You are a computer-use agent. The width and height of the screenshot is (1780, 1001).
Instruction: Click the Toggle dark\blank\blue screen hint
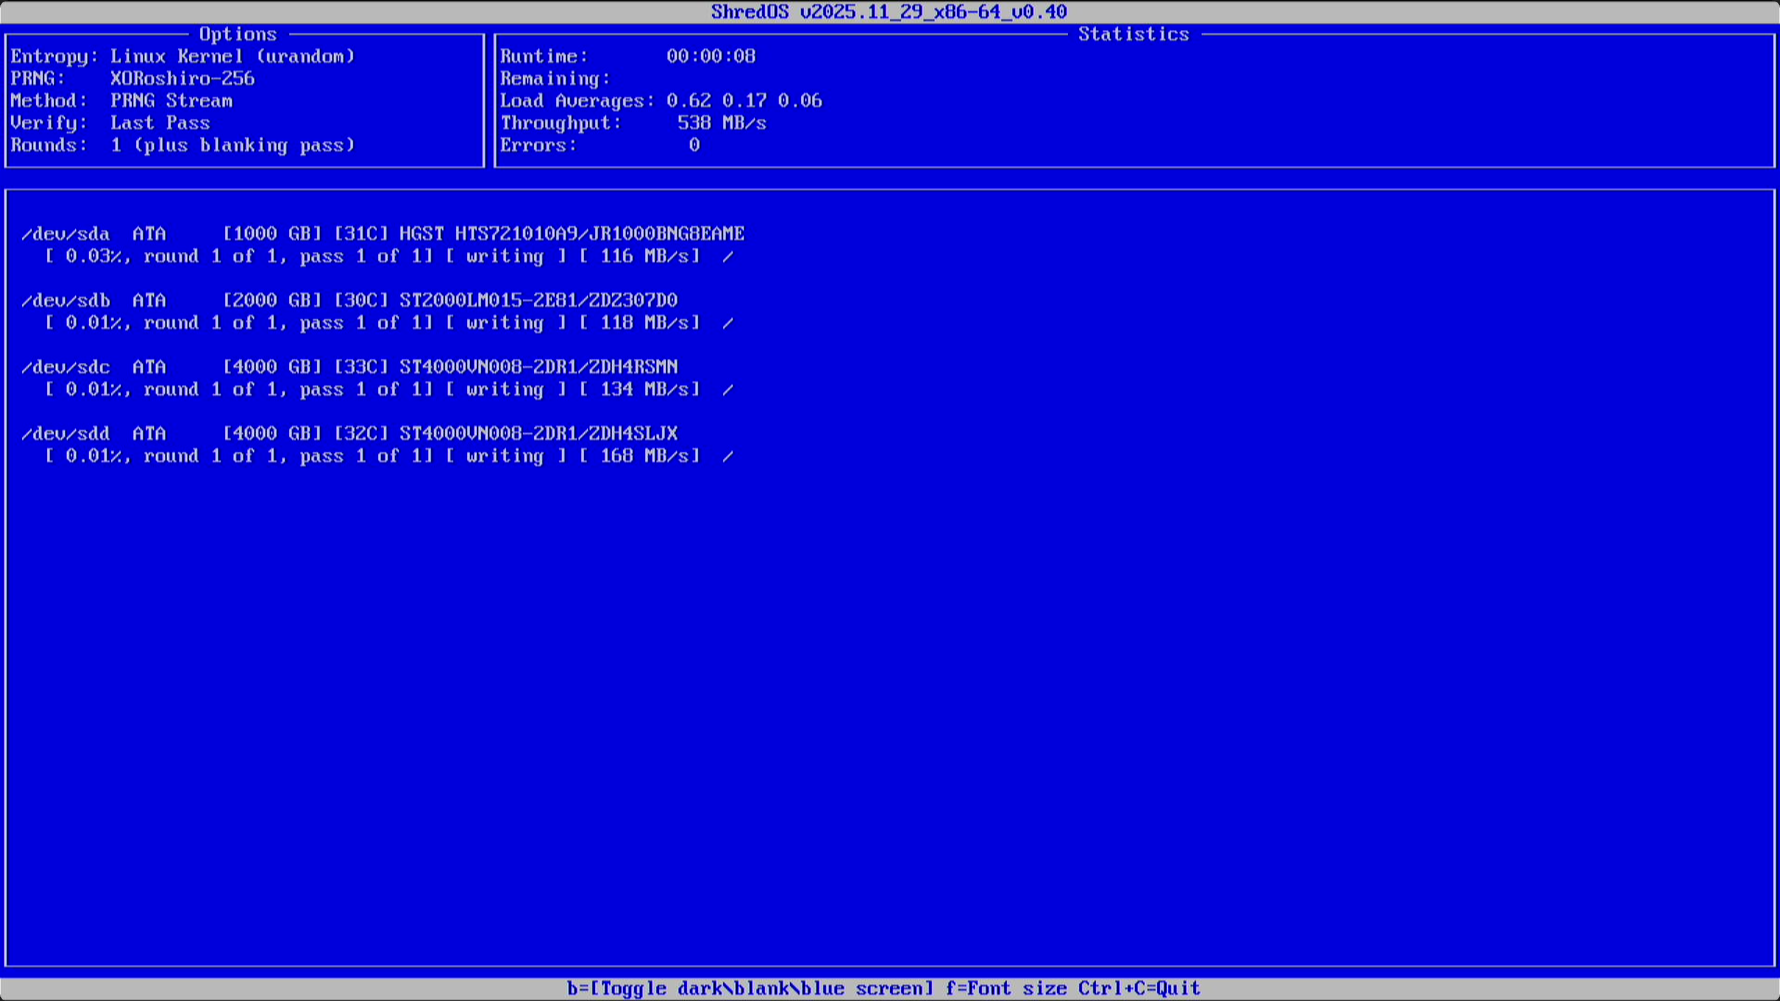click(750, 988)
